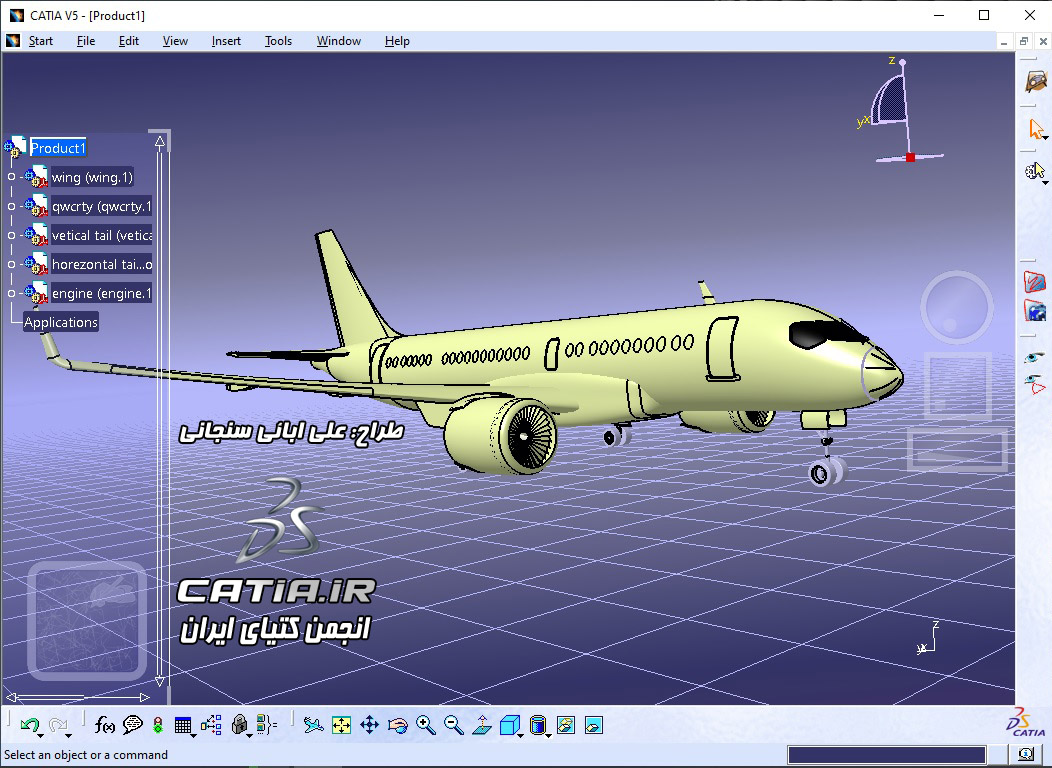
Task: Expand the vetical tail tree node
Action: coord(11,235)
